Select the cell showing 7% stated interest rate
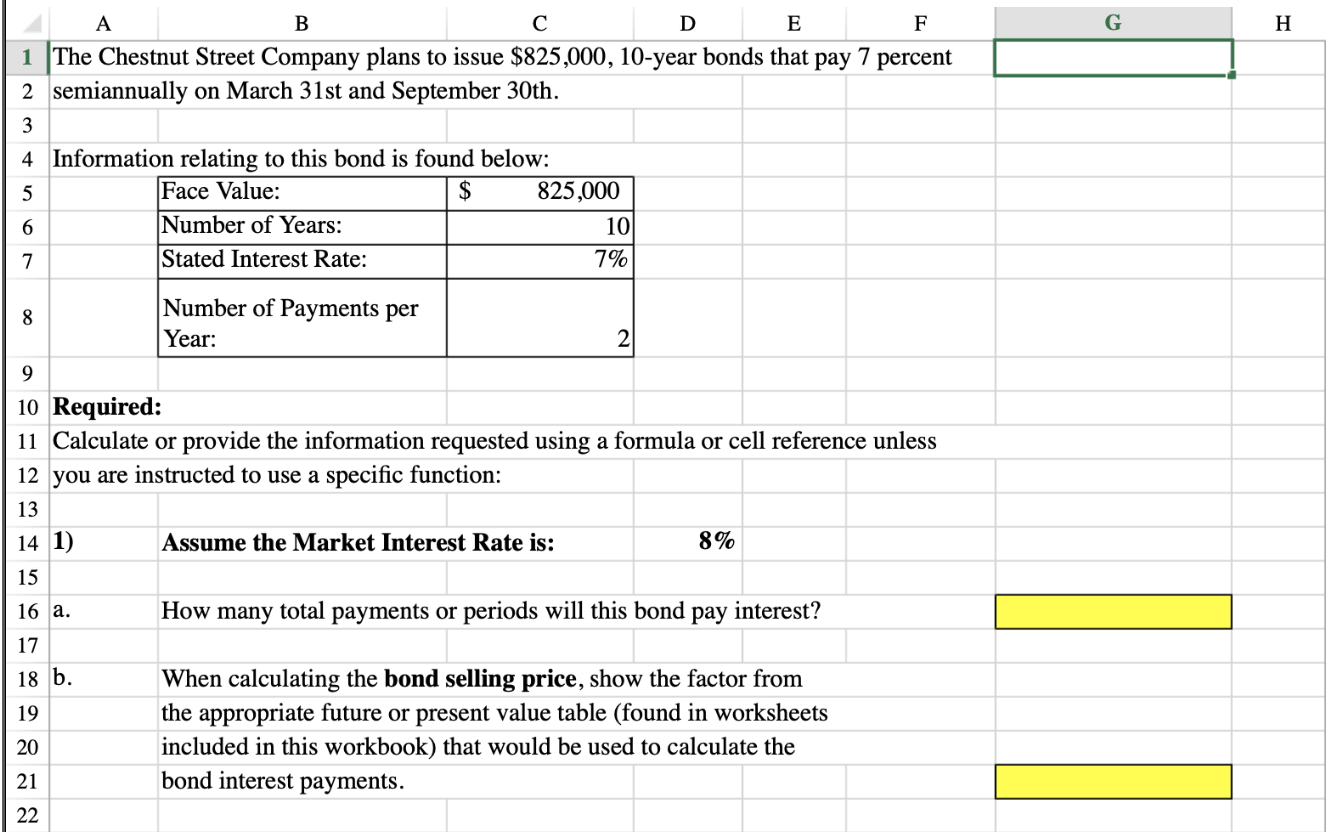The width and height of the screenshot is (1330, 832). [x=540, y=258]
